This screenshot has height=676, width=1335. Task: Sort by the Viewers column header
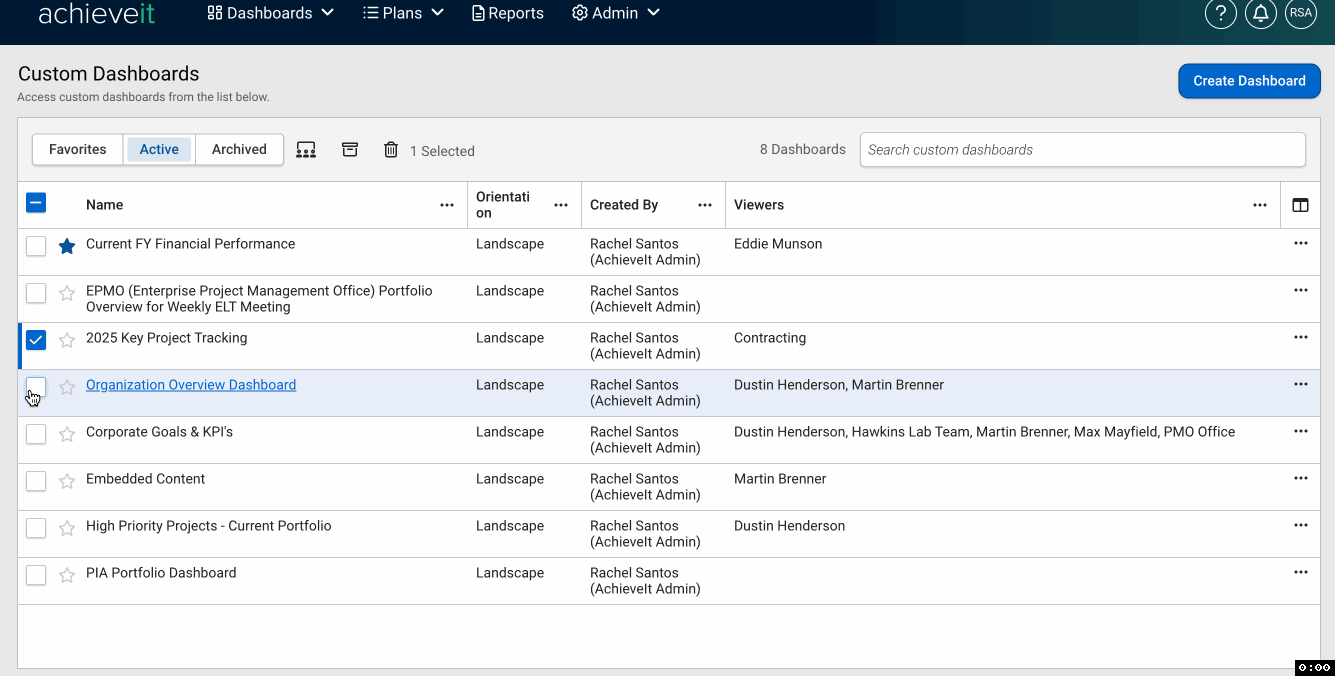click(x=759, y=205)
